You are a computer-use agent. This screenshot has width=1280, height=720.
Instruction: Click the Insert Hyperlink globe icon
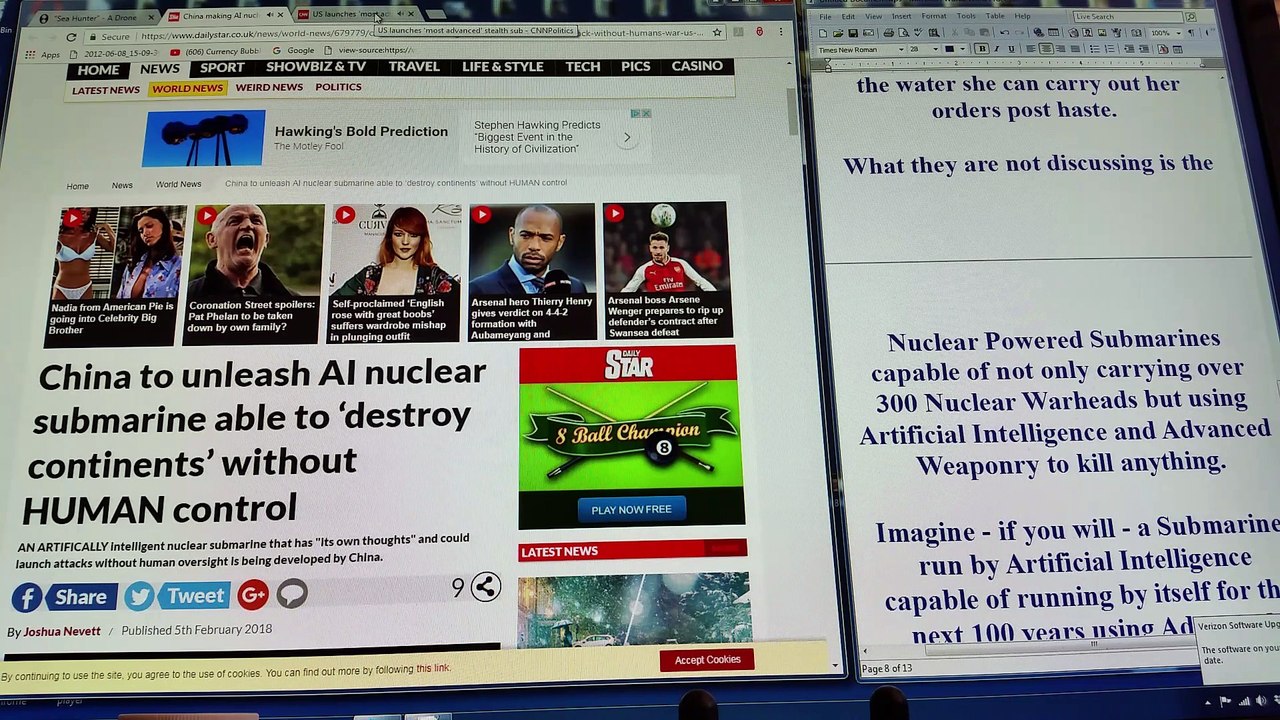coord(1039,33)
